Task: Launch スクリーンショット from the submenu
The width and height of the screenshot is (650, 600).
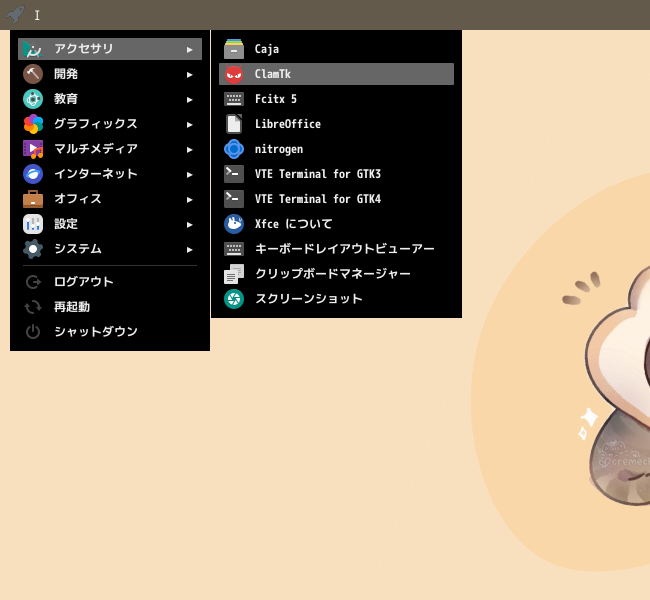Action: click(336, 299)
